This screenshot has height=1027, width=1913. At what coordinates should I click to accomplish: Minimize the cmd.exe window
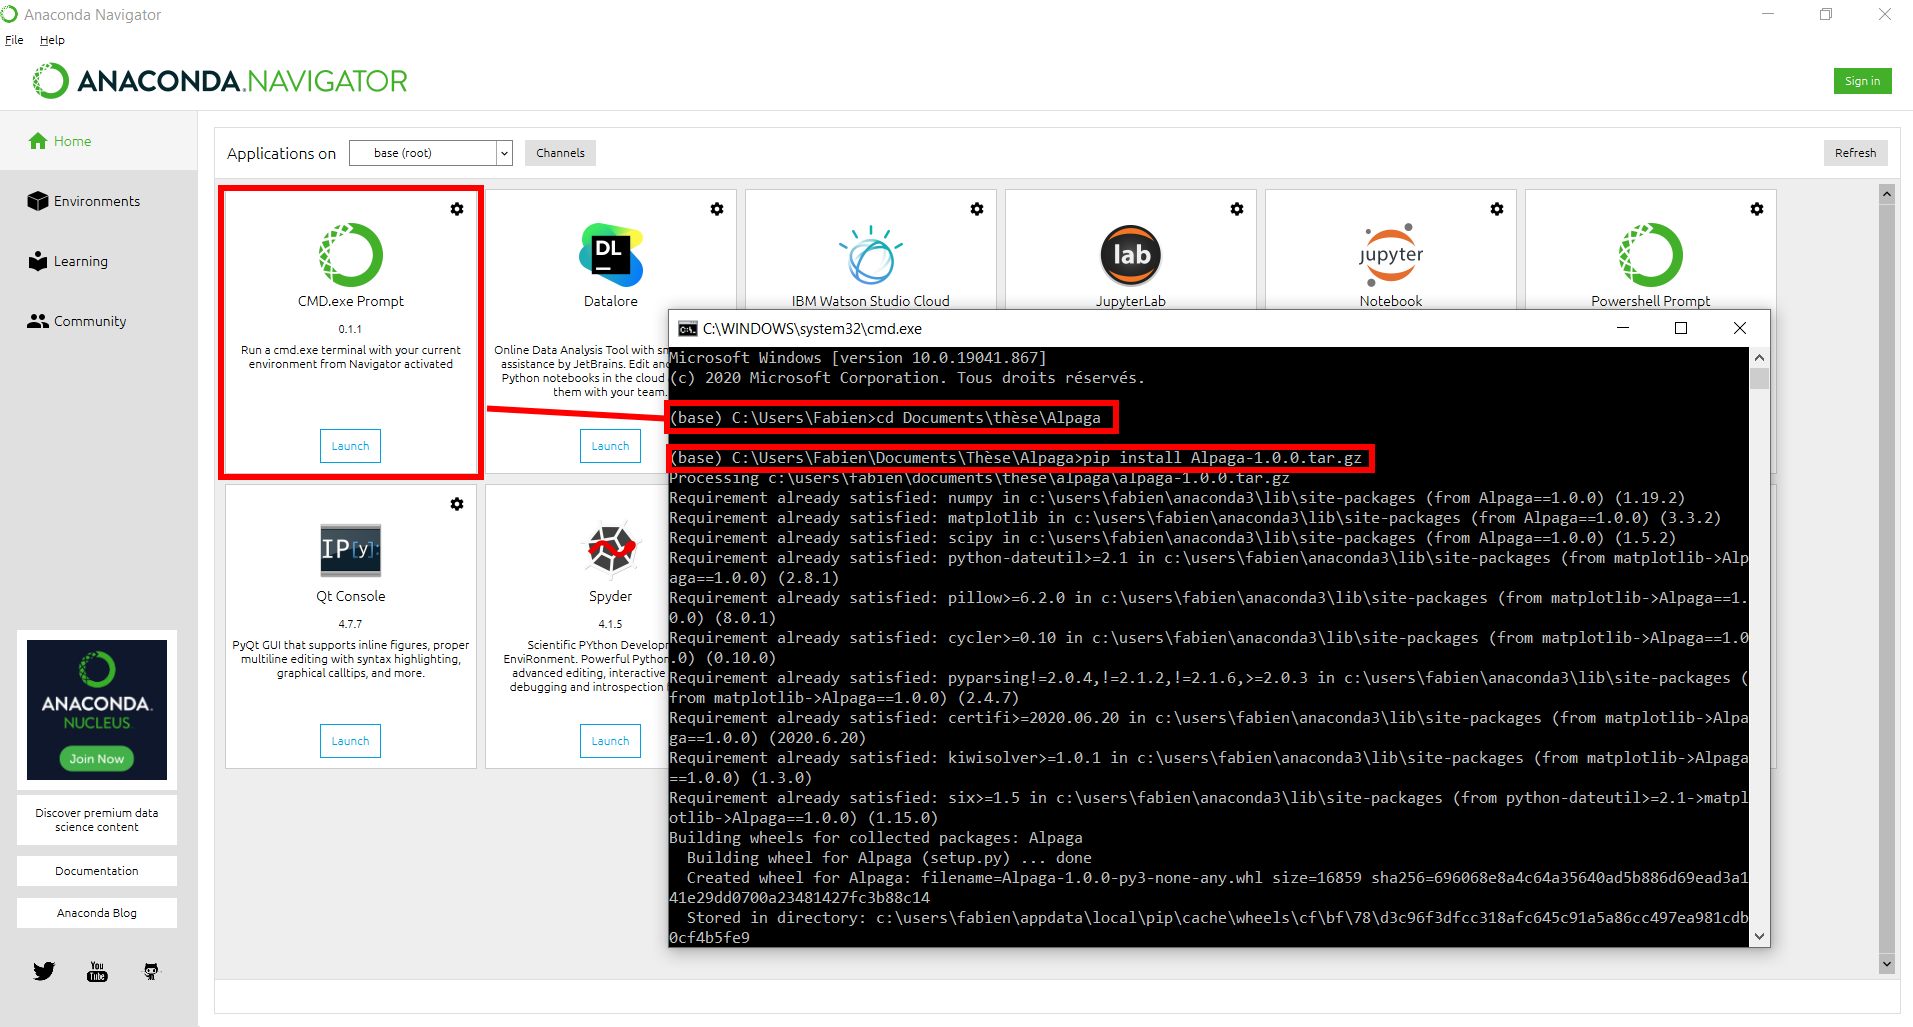tap(1623, 328)
